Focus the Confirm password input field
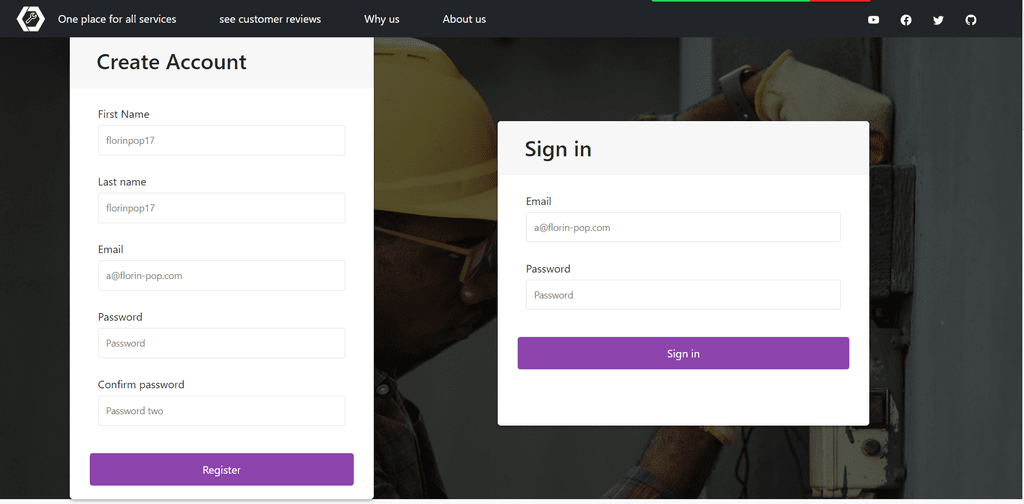Viewport: 1024px width, 504px height. pyautogui.click(x=221, y=411)
